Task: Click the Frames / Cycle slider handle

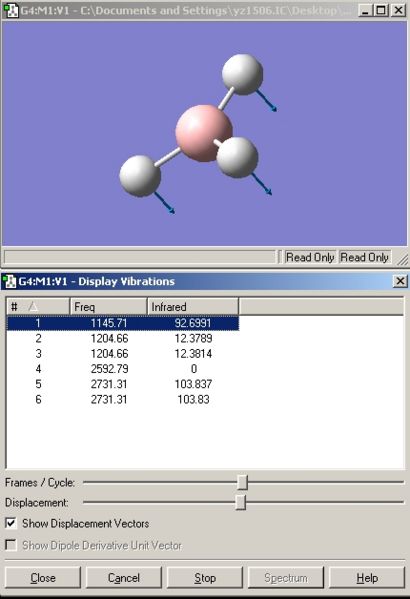Action: [242, 482]
